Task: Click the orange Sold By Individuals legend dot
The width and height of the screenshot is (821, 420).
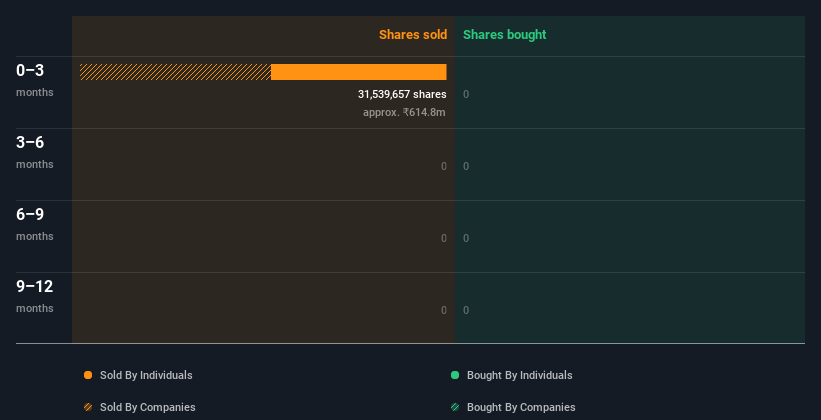Action: click(88, 375)
